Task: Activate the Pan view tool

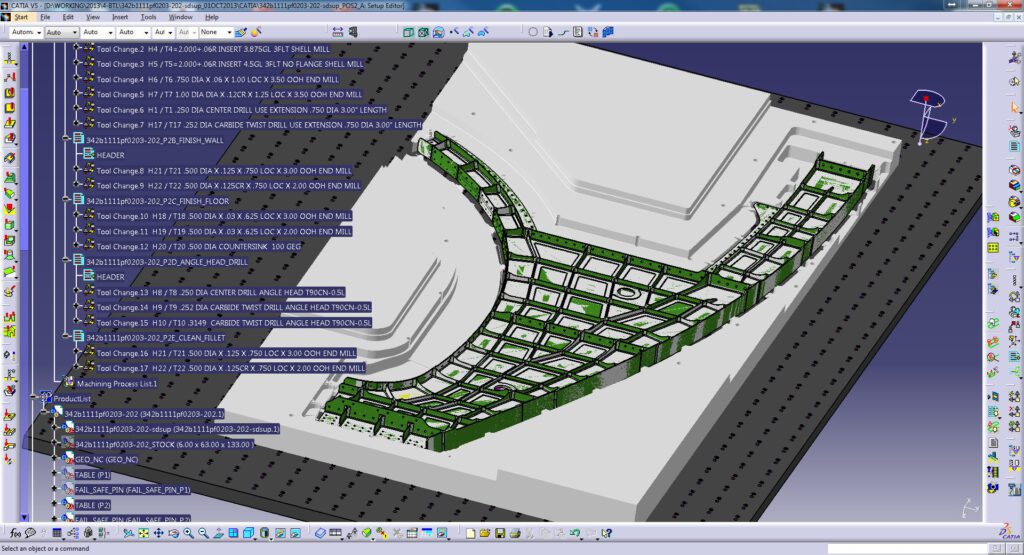Action: (x=161, y=533)
